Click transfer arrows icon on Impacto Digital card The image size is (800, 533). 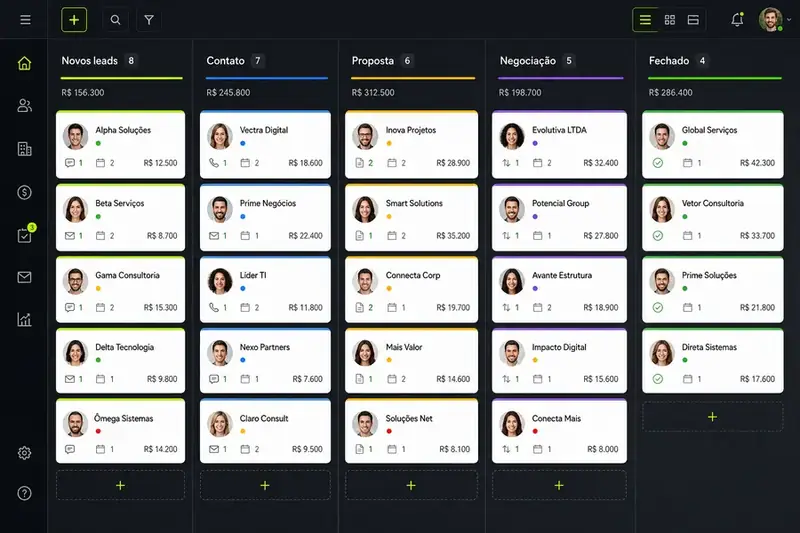point(506,379)
